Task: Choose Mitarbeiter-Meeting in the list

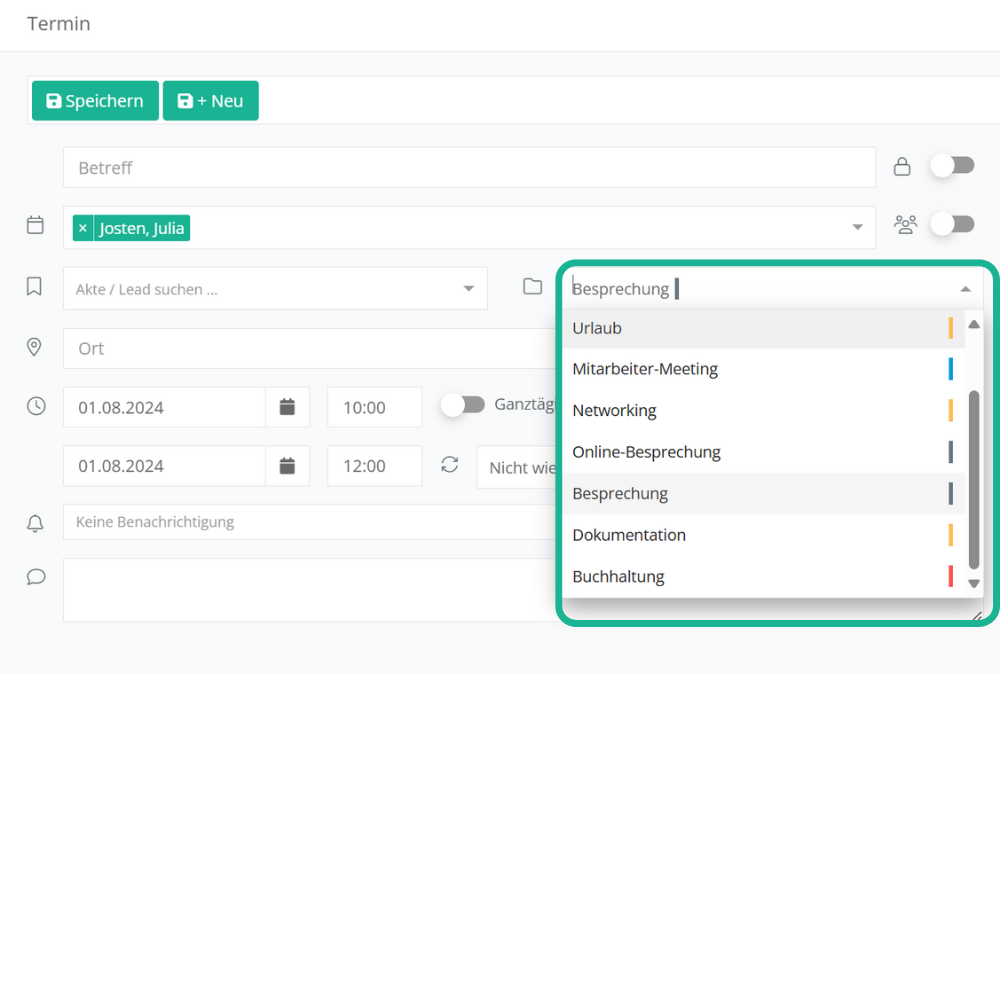Action: point(645,369)
